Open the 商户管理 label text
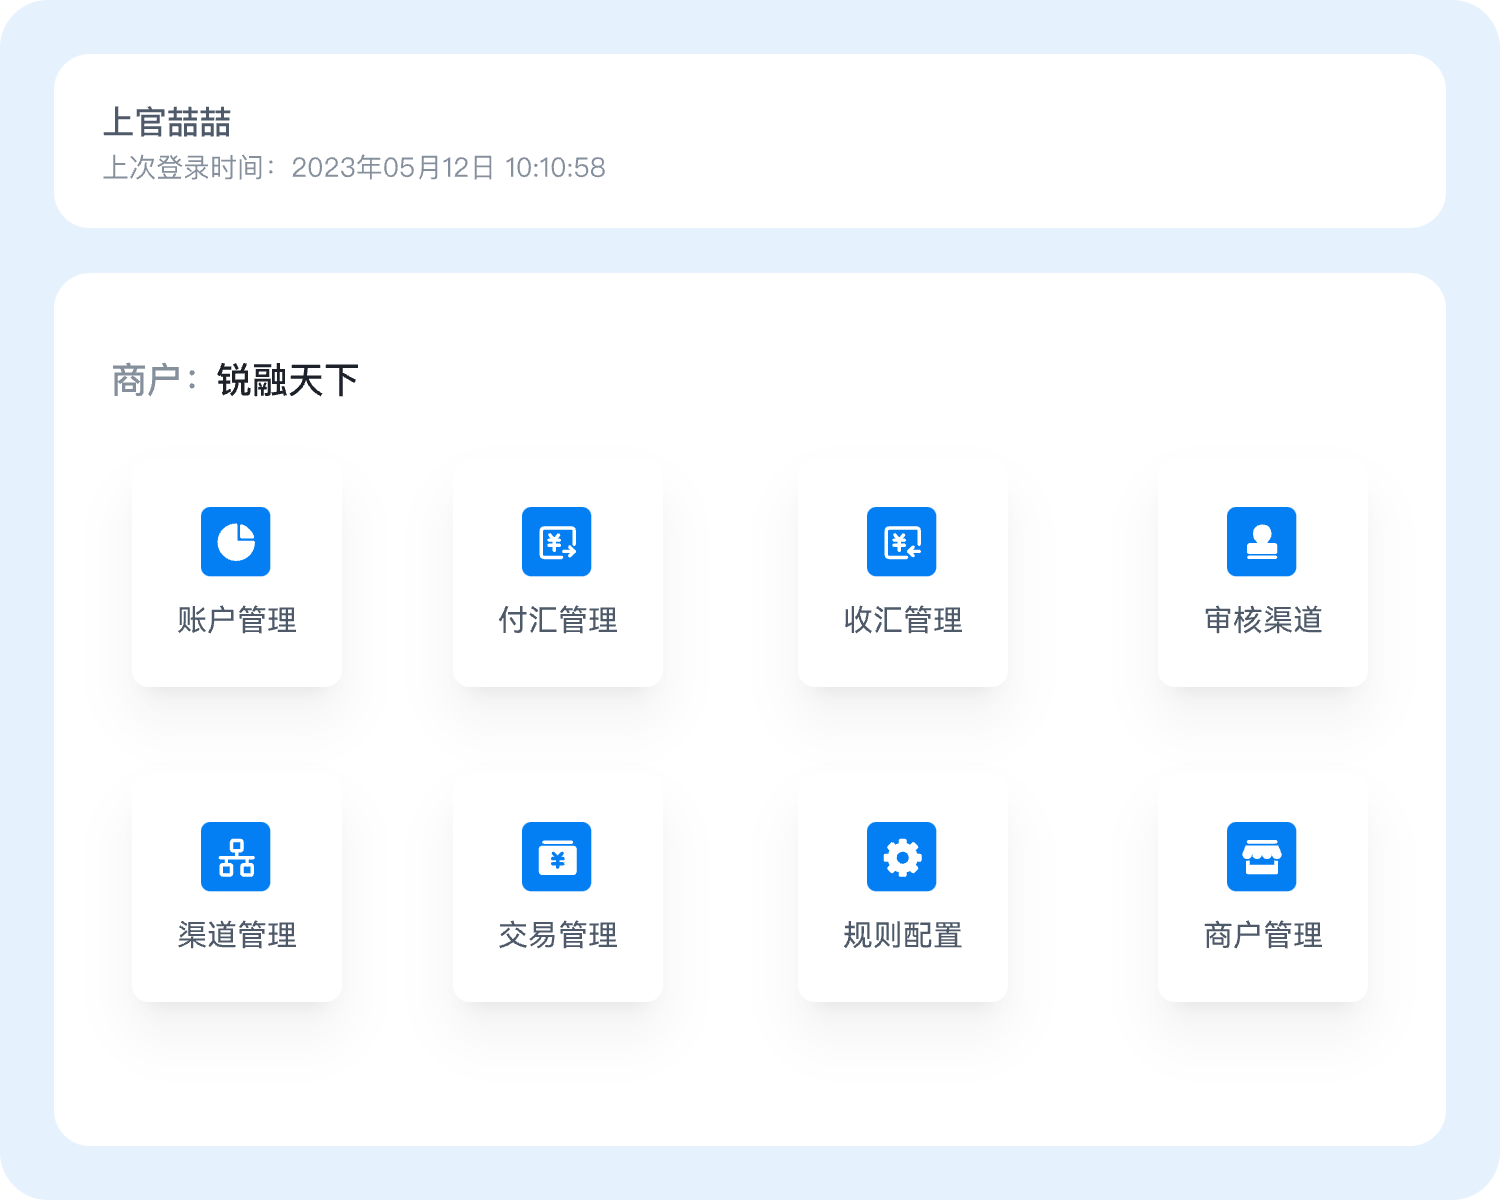This screenshot has width=1500, height=1200. [x=1263, y=935]
